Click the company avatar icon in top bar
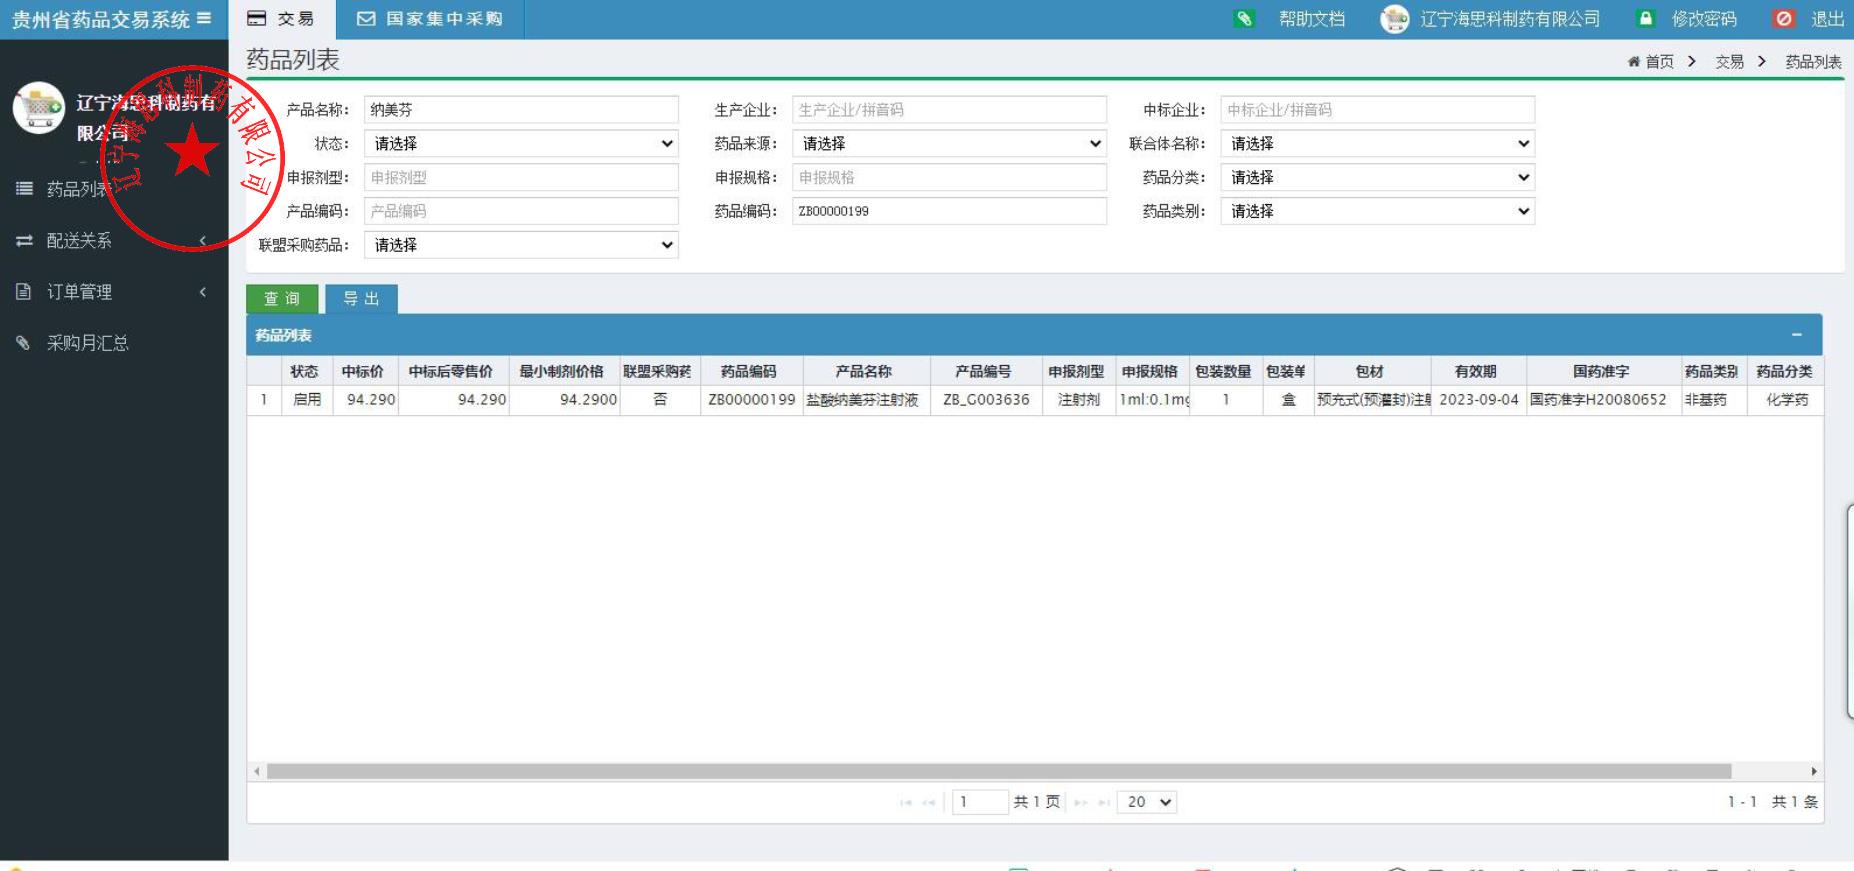Viewport: 1854px width, 871px height. pos(1395,19)
